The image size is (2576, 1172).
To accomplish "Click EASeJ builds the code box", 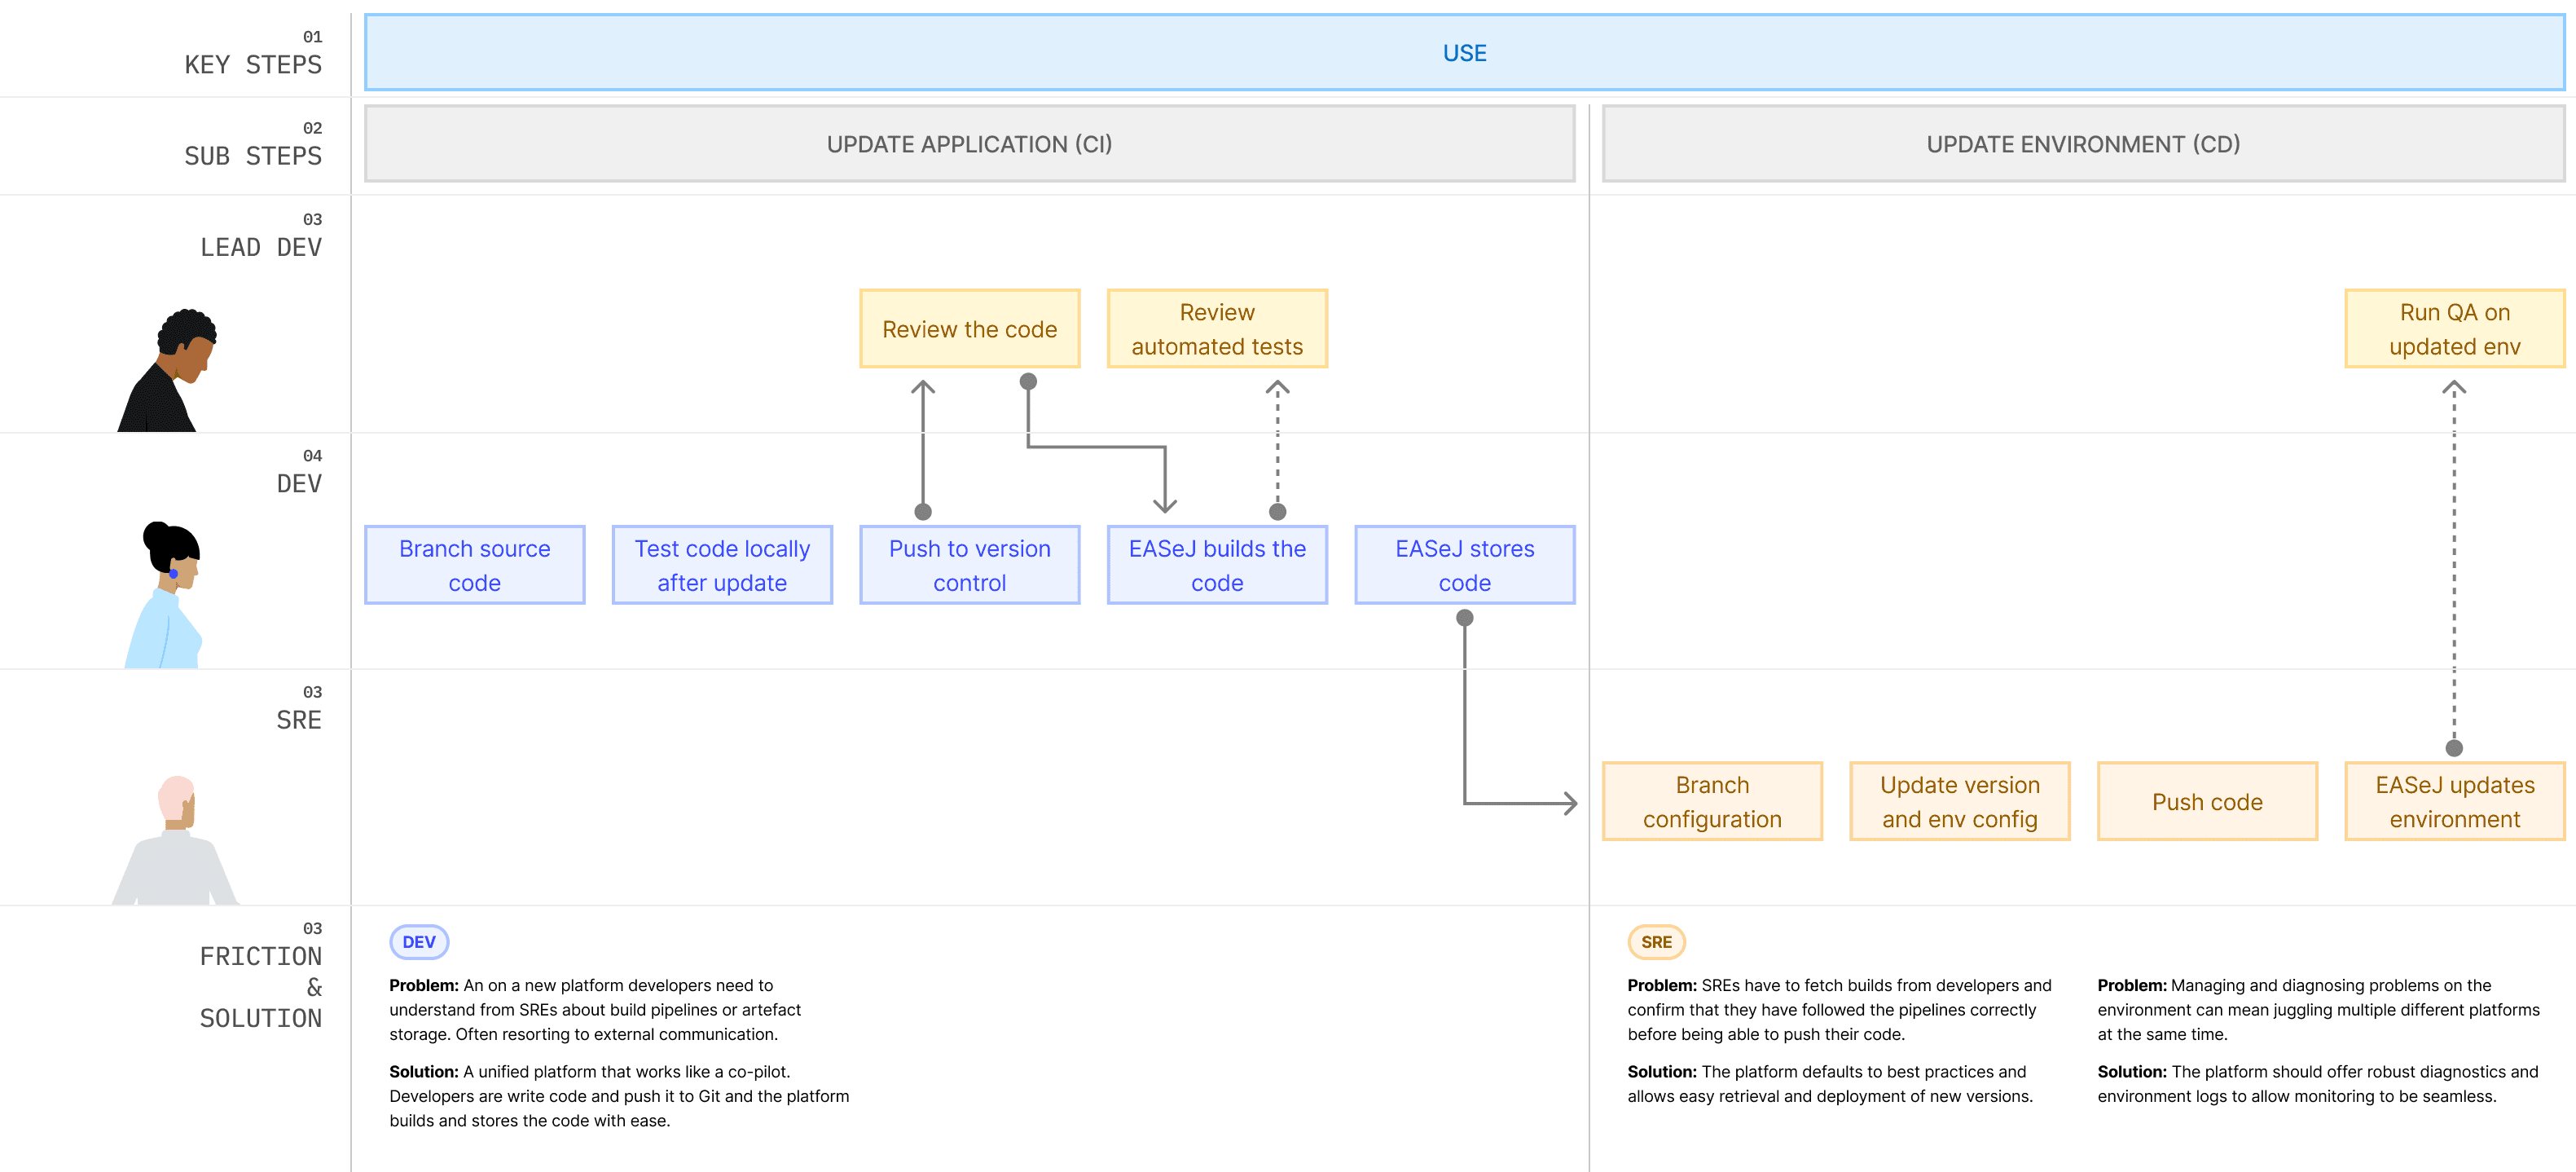I will coord(1216,565).
